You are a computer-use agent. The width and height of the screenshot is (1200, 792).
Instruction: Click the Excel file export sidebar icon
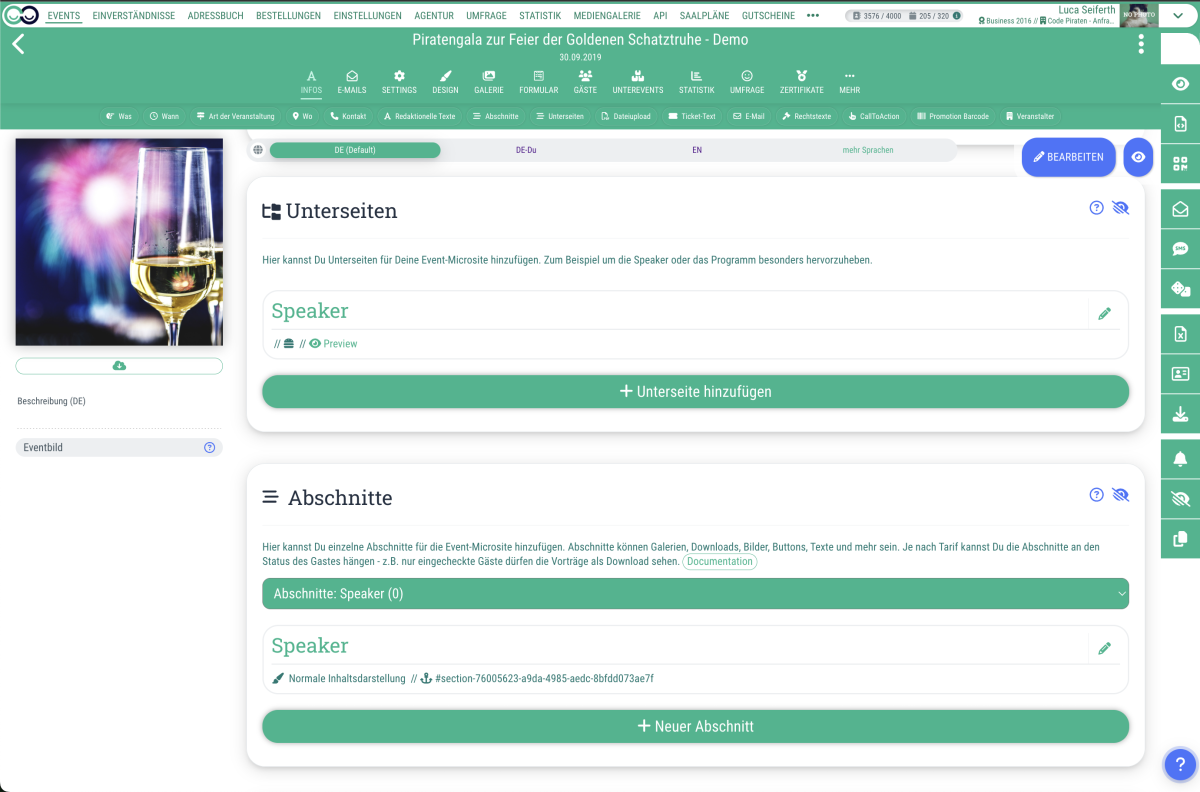(x=1180, y=334)
